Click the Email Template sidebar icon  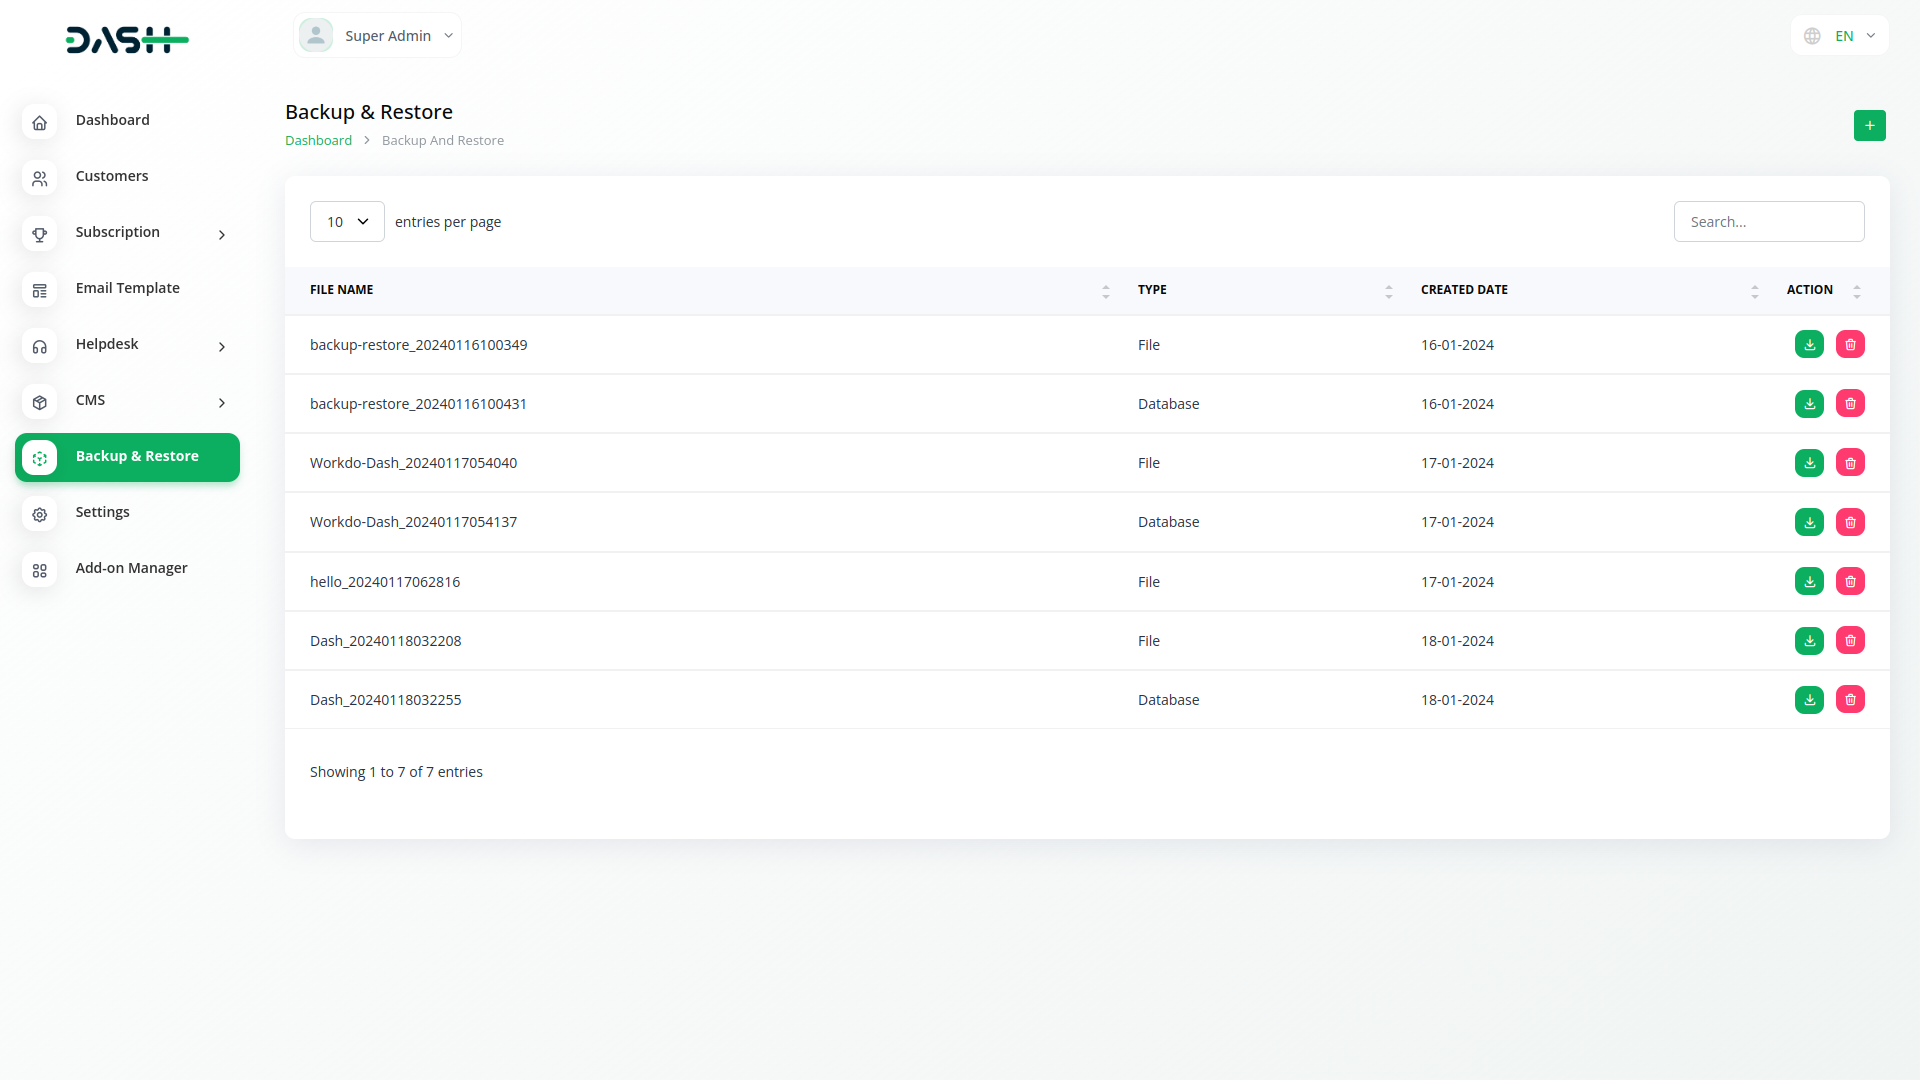pos(40,290)
